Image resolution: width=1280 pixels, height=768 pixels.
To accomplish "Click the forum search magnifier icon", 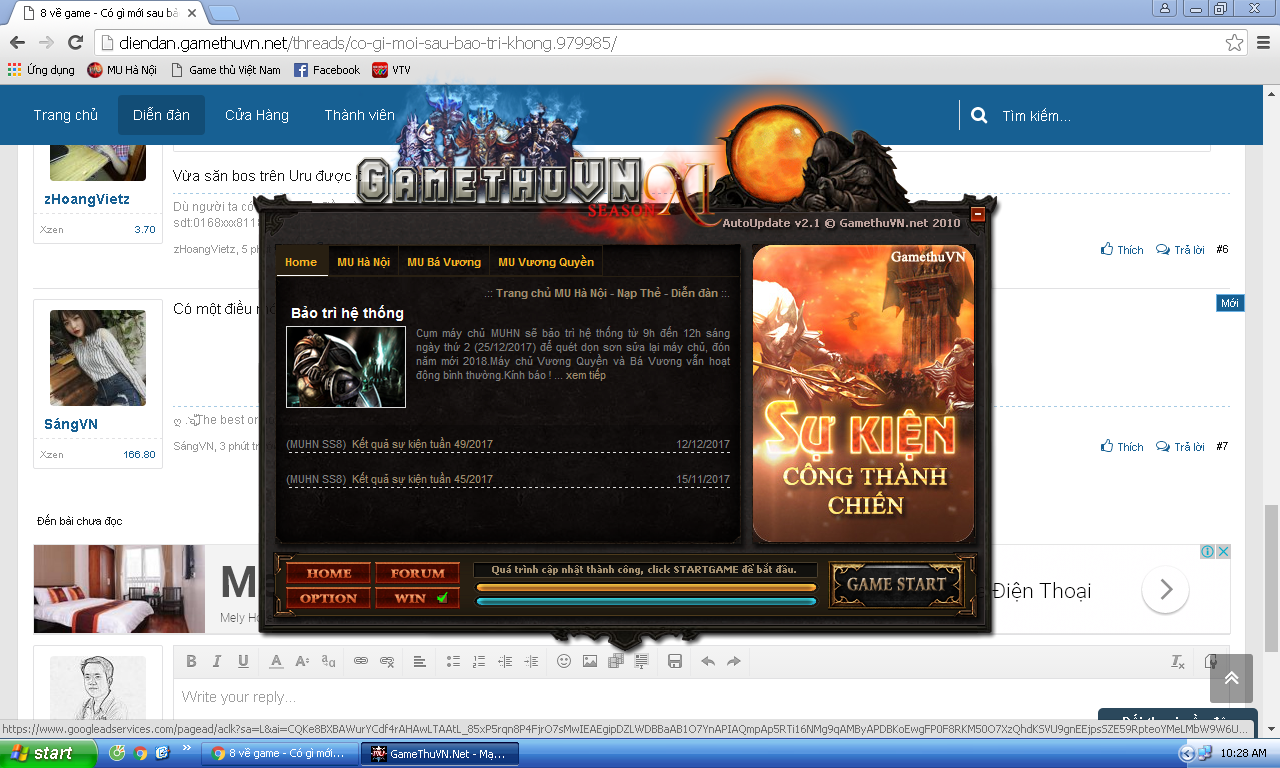I will tap(979, 115).
